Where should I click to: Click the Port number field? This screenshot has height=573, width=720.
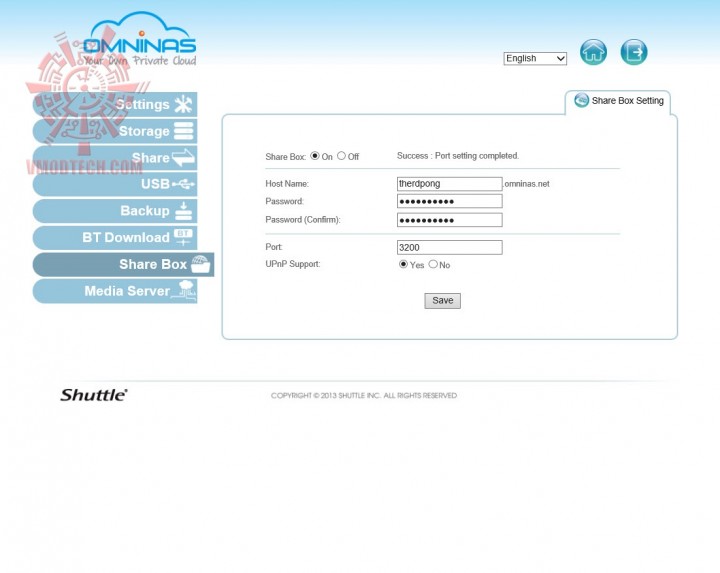coord(450,247)
